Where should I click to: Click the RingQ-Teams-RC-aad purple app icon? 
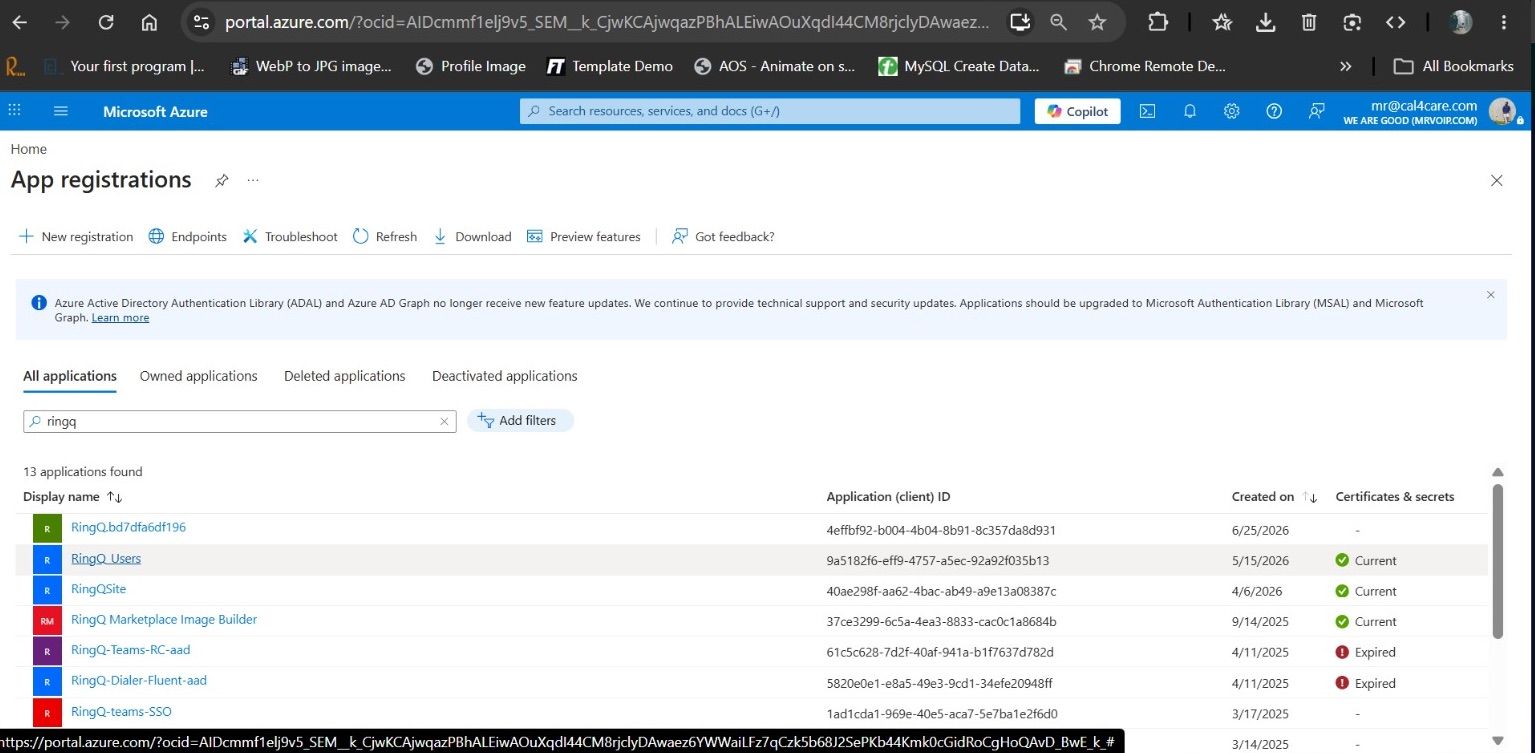coord(47,651)
